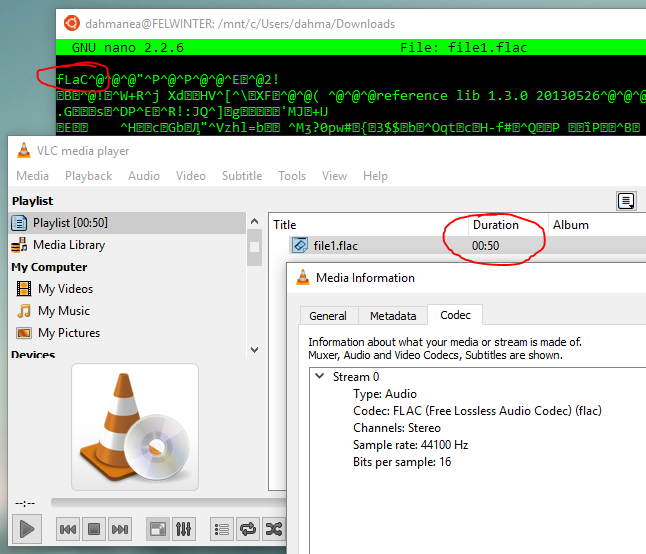Open the Video menu
The width and height of the screenshot is (646, 554).
[x=191, y=176]
